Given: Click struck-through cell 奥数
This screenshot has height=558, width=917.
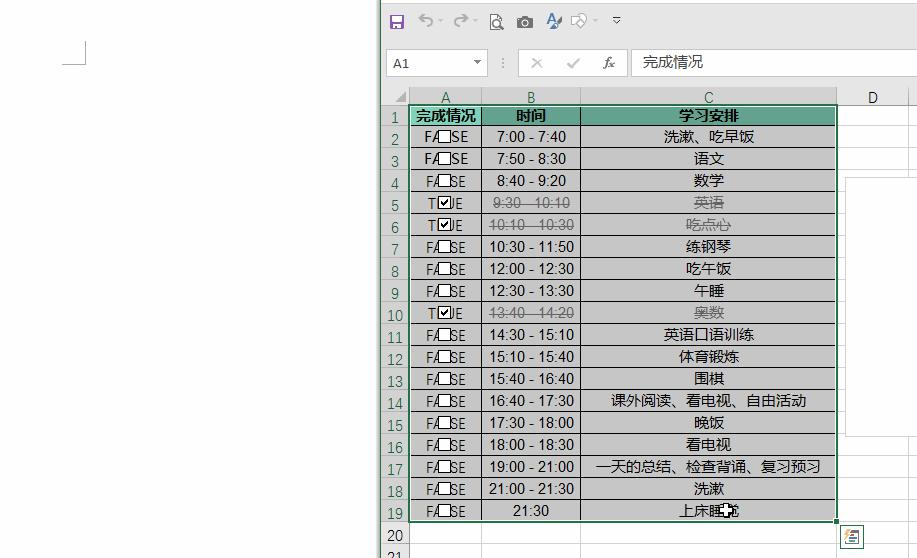Looking at the screenshot, I should (708, 313).
